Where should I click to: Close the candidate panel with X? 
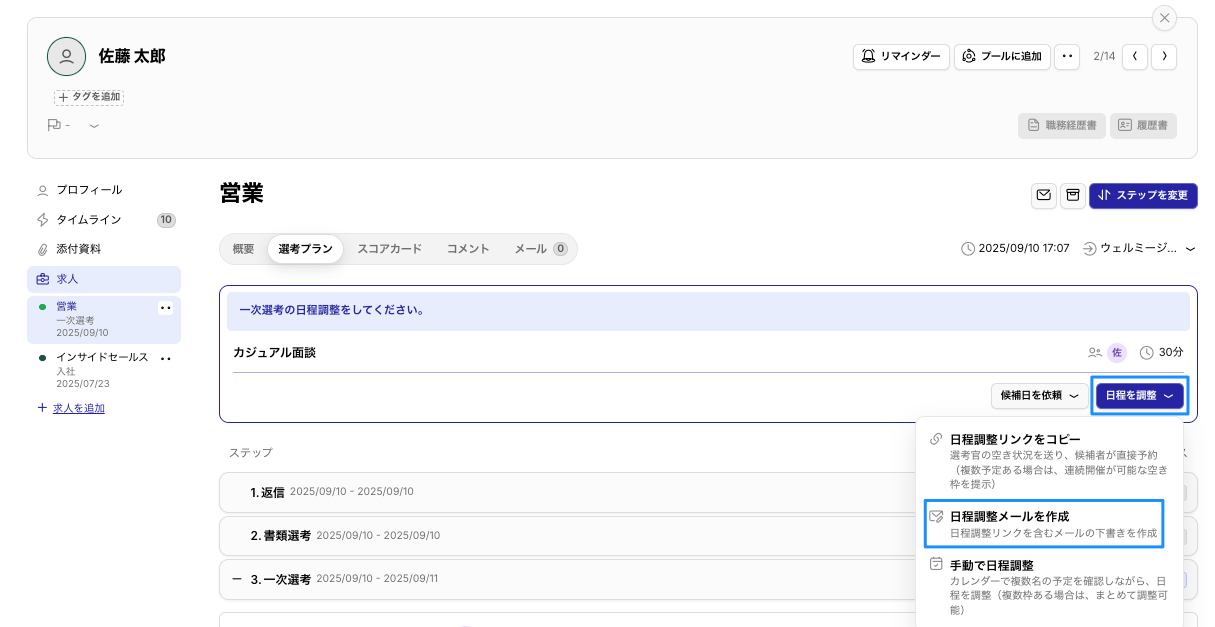coord(1164,18)
